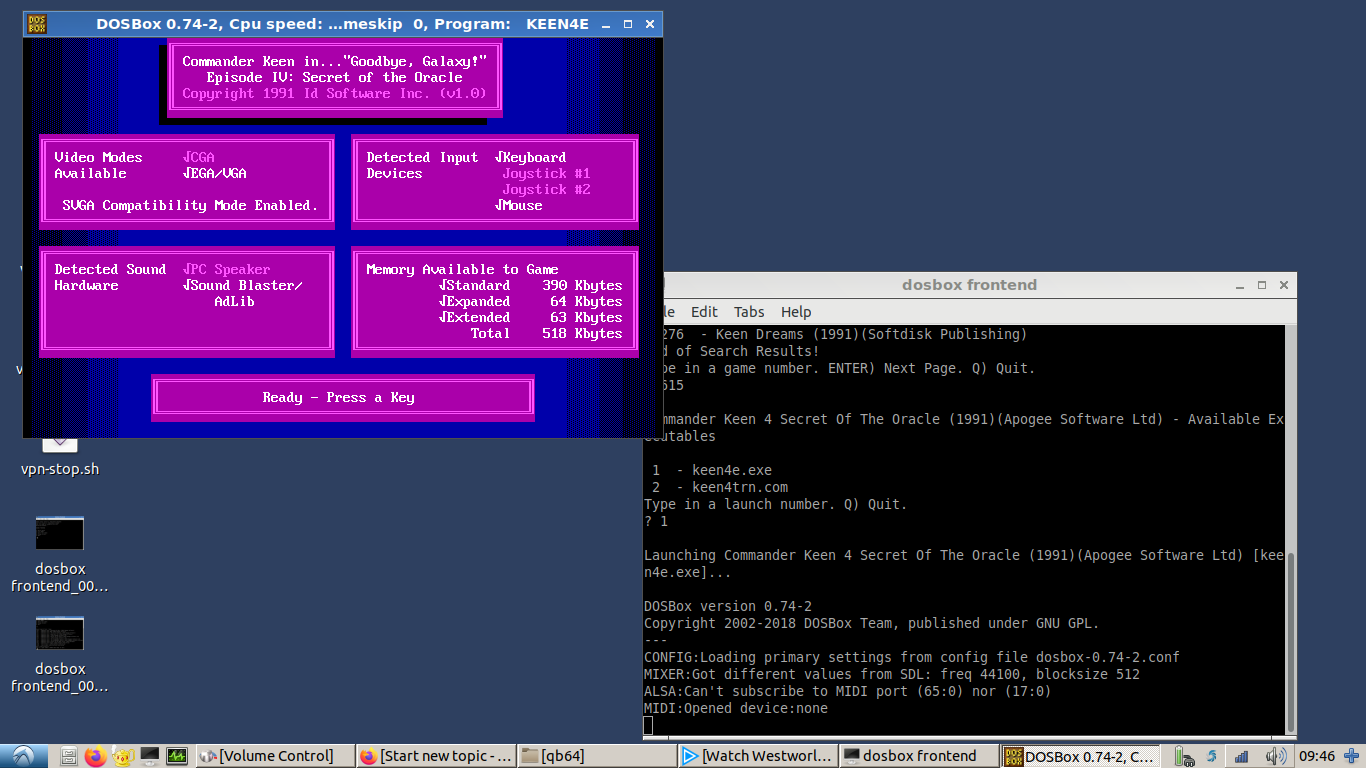Click the '518 Kbytes' total memory value
Image resolution: width=1366 pixels, height=768 pixels.
tap(582, 333)
